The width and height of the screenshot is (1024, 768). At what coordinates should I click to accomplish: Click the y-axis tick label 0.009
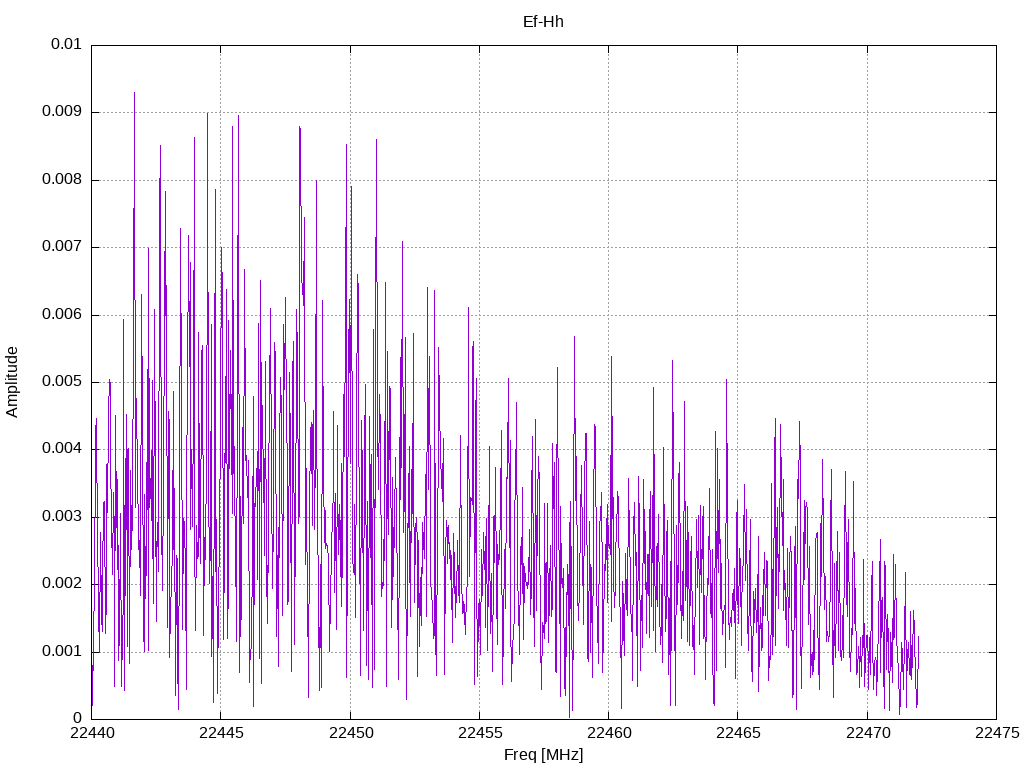(62, 111)
